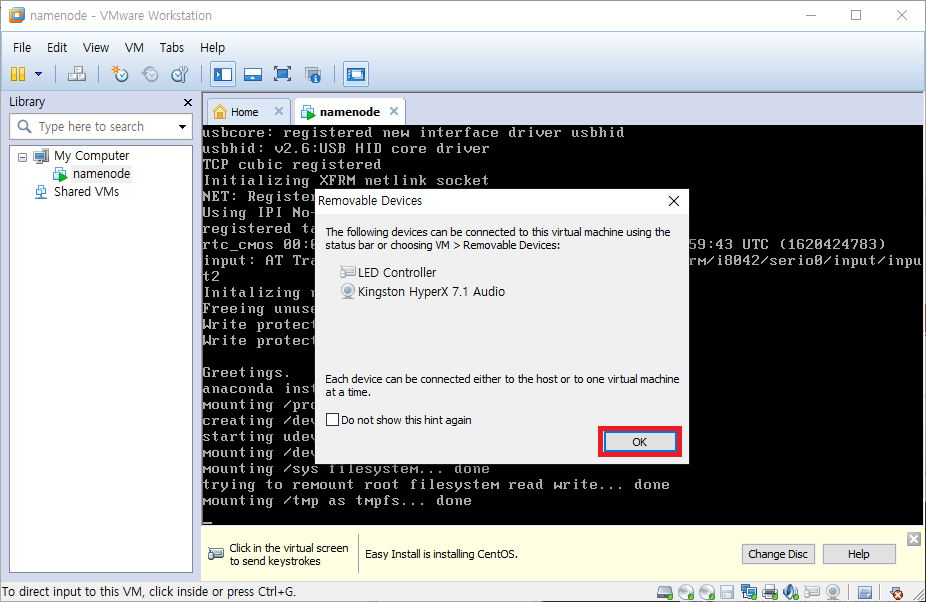Click the VMware Workstation title bar icon
Screen dimensions: 926x602
(17, 15)
